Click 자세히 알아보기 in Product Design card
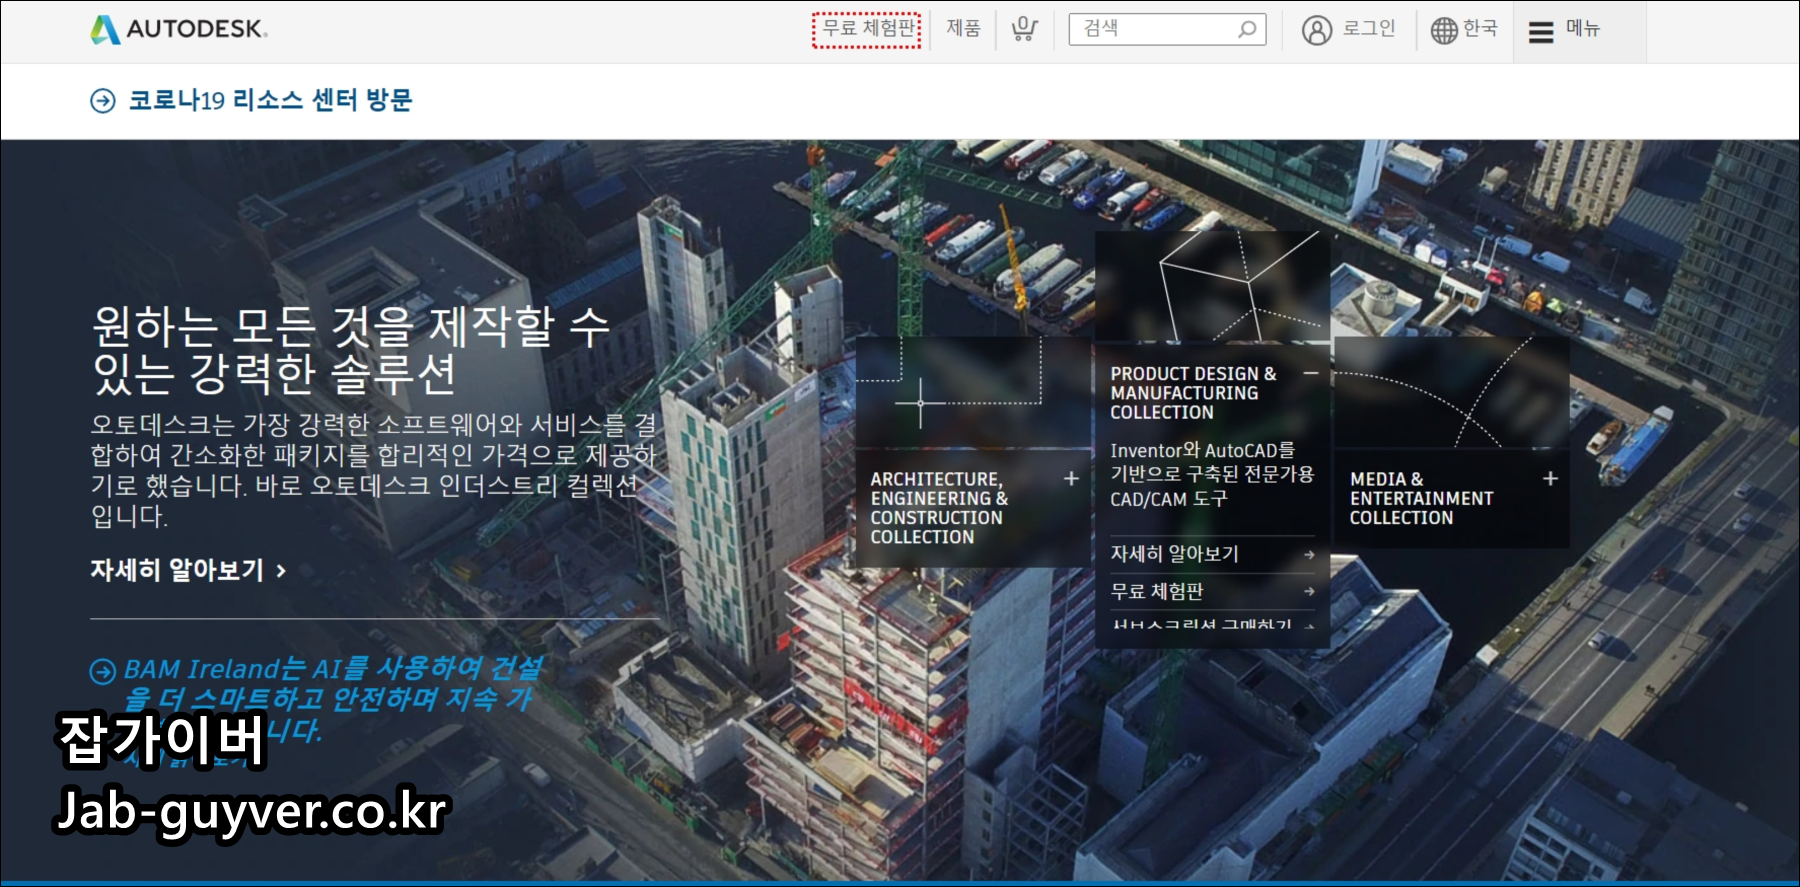This screenshot has width=1800, height=887. (x=1174, y=554)
